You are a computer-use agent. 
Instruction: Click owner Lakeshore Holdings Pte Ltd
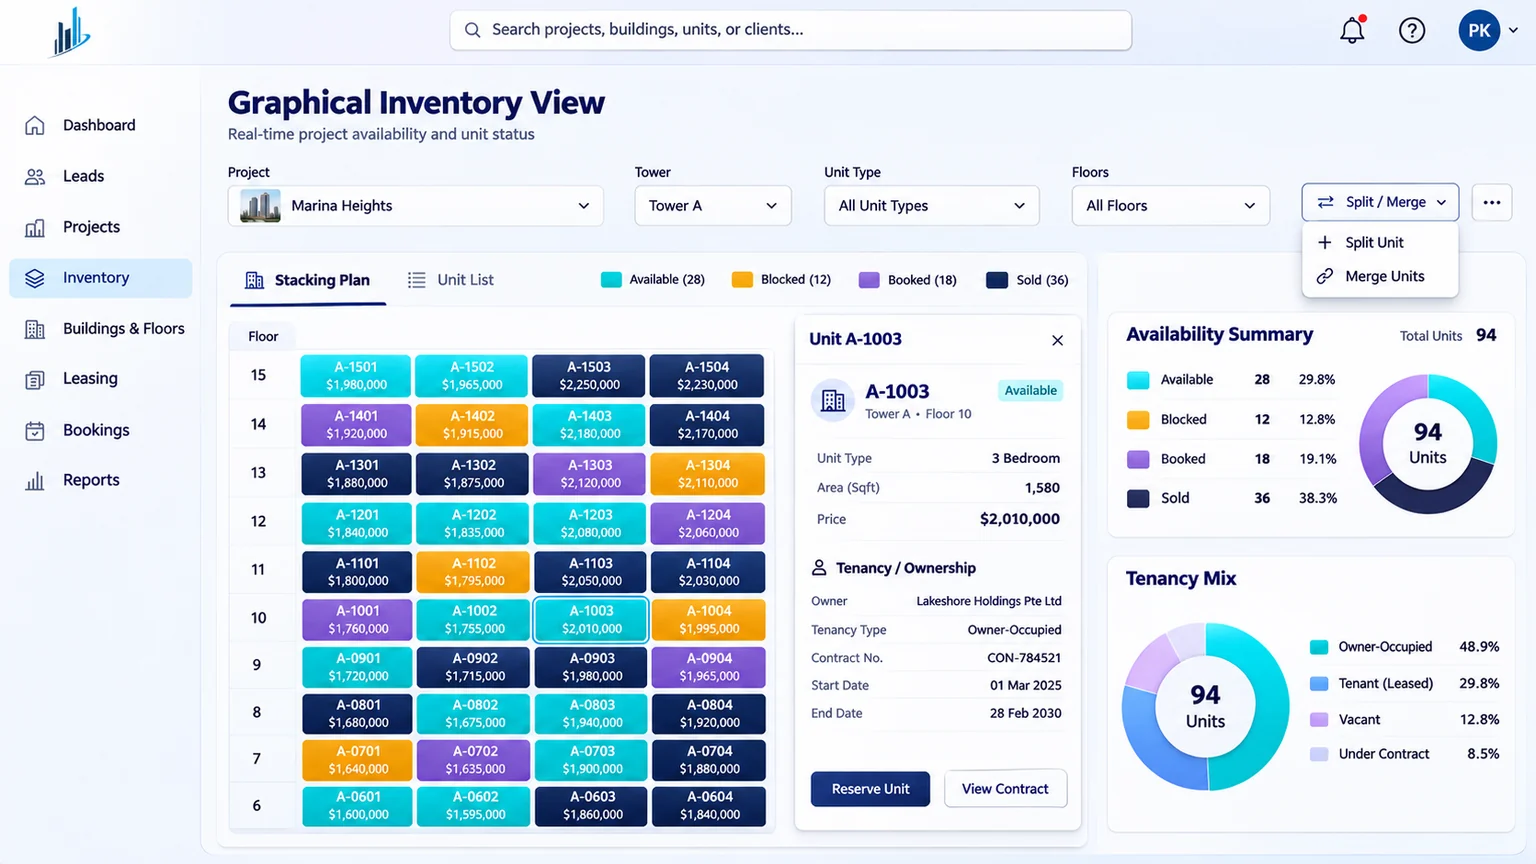point(989,601)
